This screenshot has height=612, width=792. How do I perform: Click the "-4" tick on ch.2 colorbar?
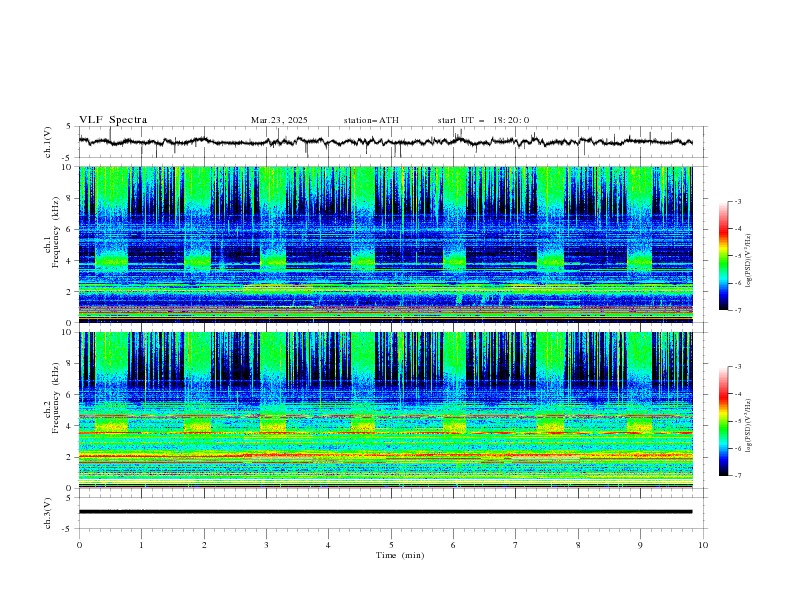click(x=738, y=394)
